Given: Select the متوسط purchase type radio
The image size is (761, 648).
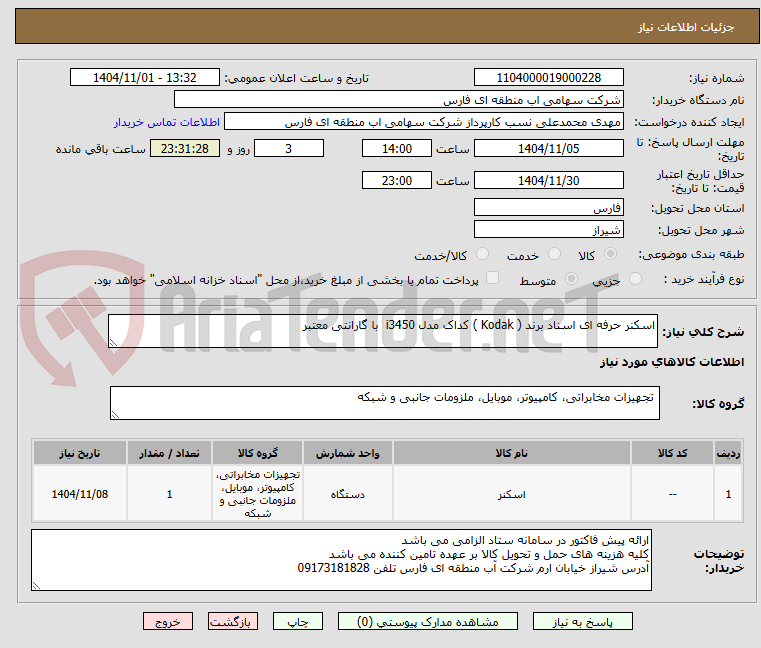Looking at the screenshot, I should pos(571,279).
